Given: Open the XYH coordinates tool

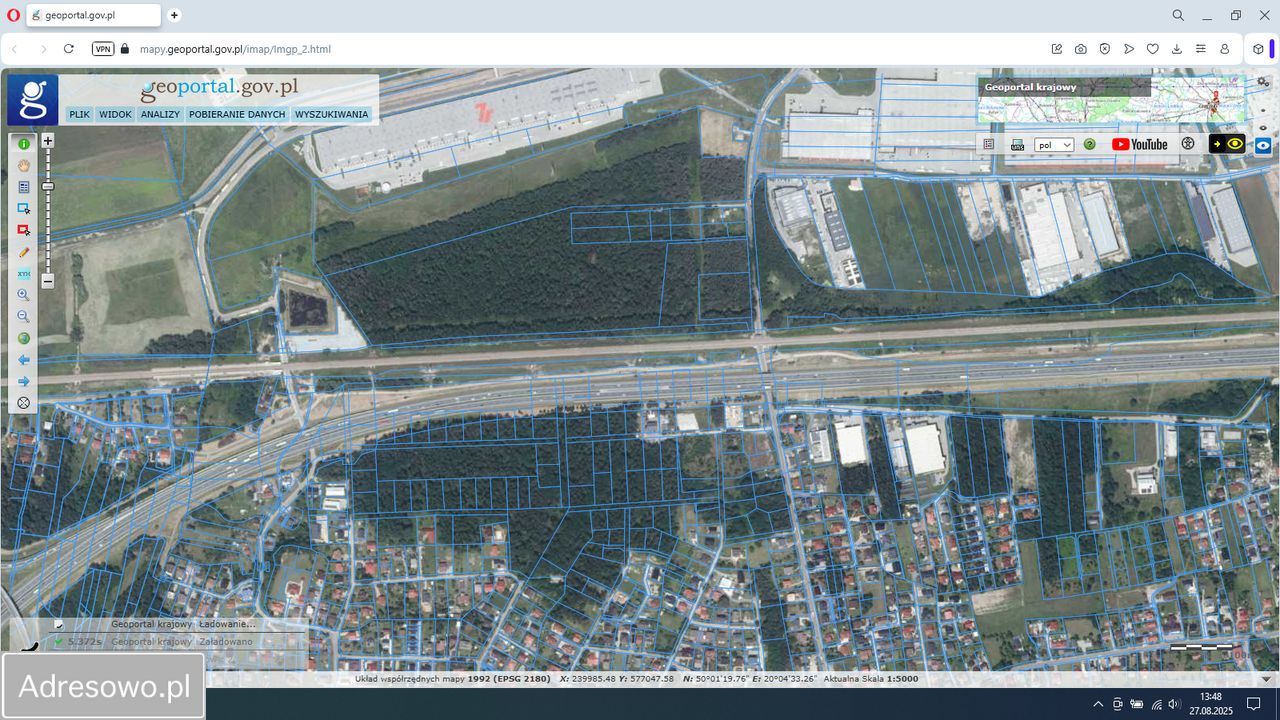Looking at the screenshot, I should click(24, 273).
